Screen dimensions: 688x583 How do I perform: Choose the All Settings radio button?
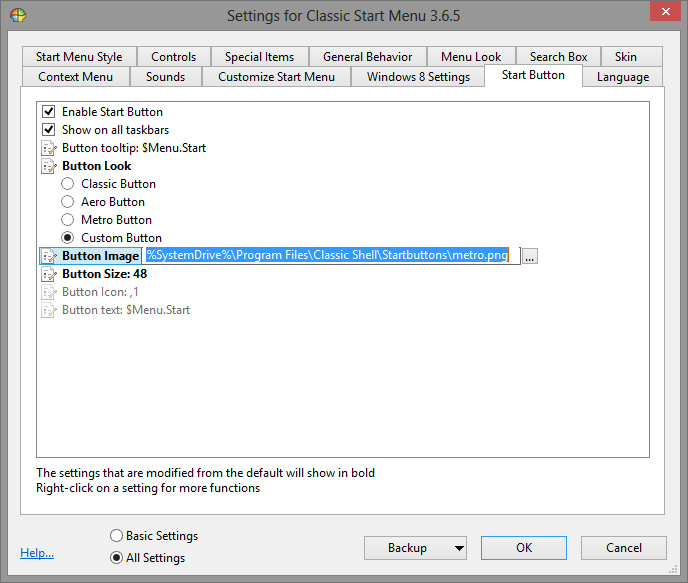click(116, 558)
